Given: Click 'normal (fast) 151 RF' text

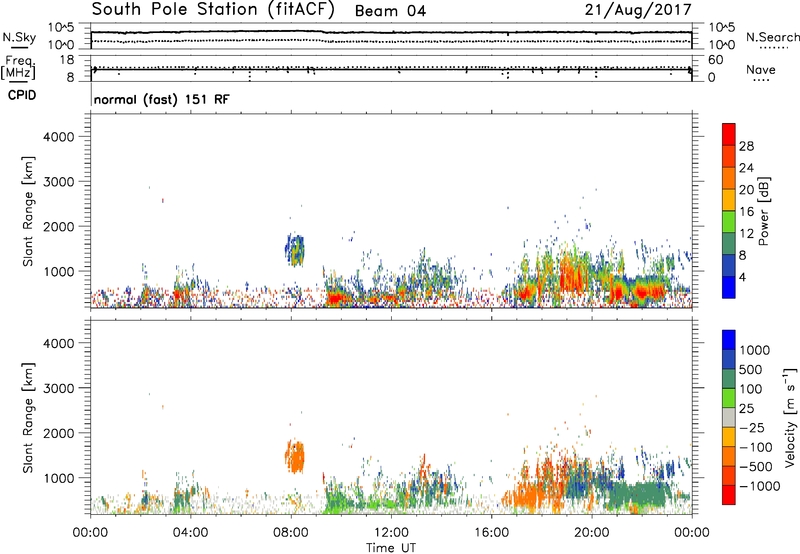Looking at the screenshot, I should [x=162, y=99].
